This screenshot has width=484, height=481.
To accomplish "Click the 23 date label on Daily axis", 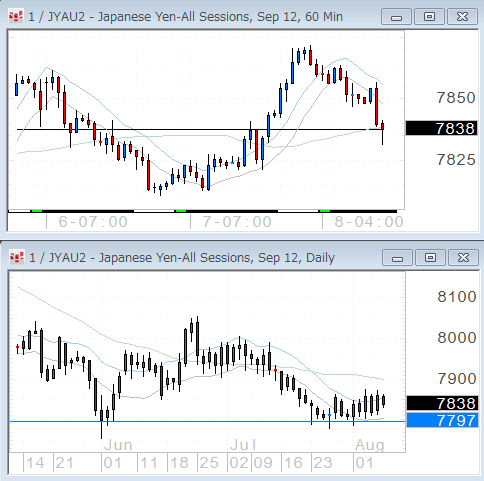I will coord(323,463).
